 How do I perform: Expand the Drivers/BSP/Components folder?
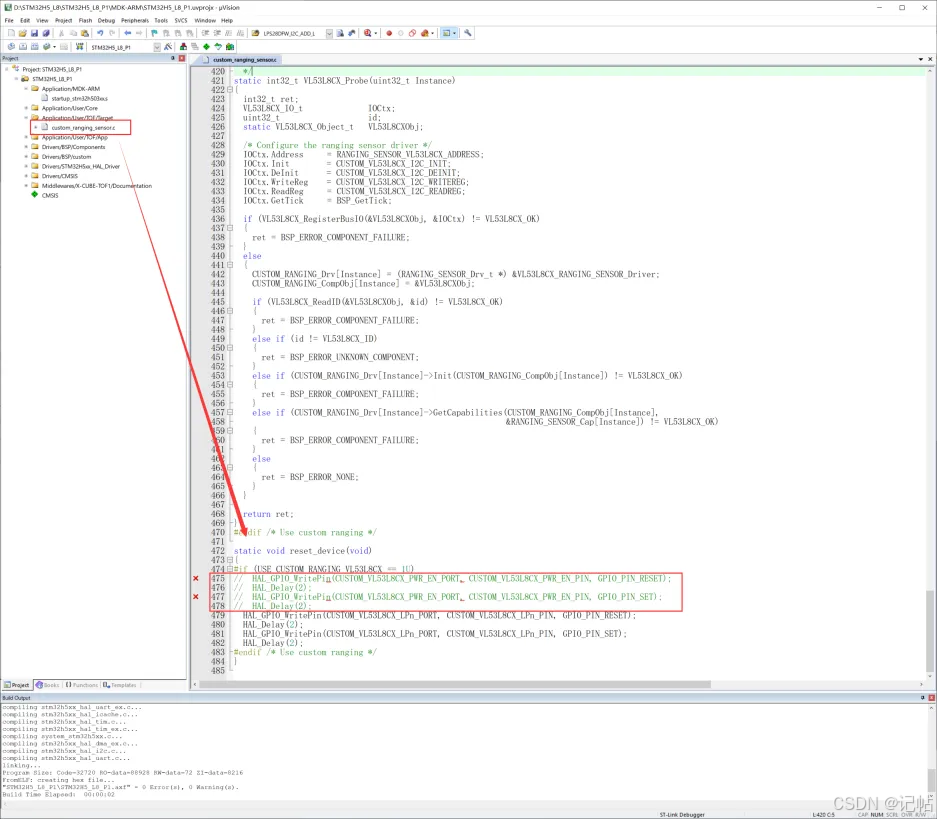(26, 147)
